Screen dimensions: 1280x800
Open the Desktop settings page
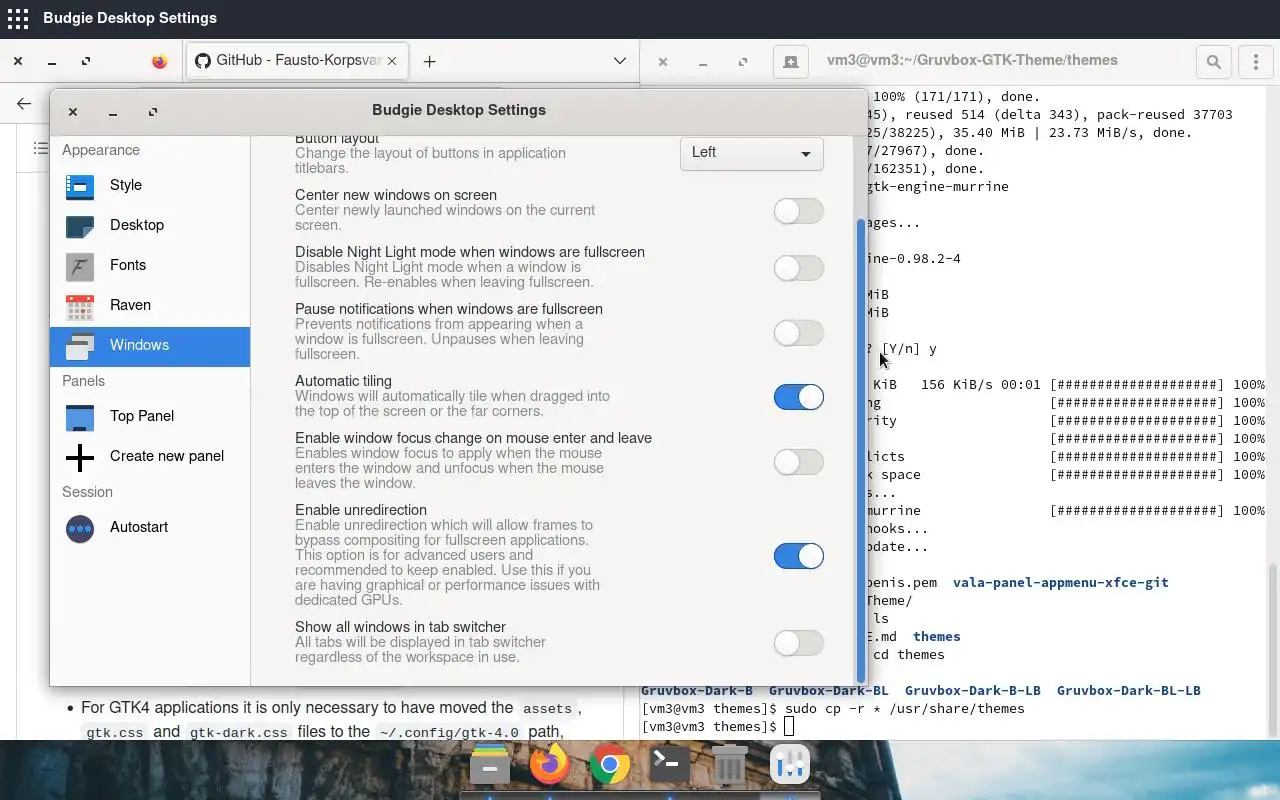click(x=150, y=225)
